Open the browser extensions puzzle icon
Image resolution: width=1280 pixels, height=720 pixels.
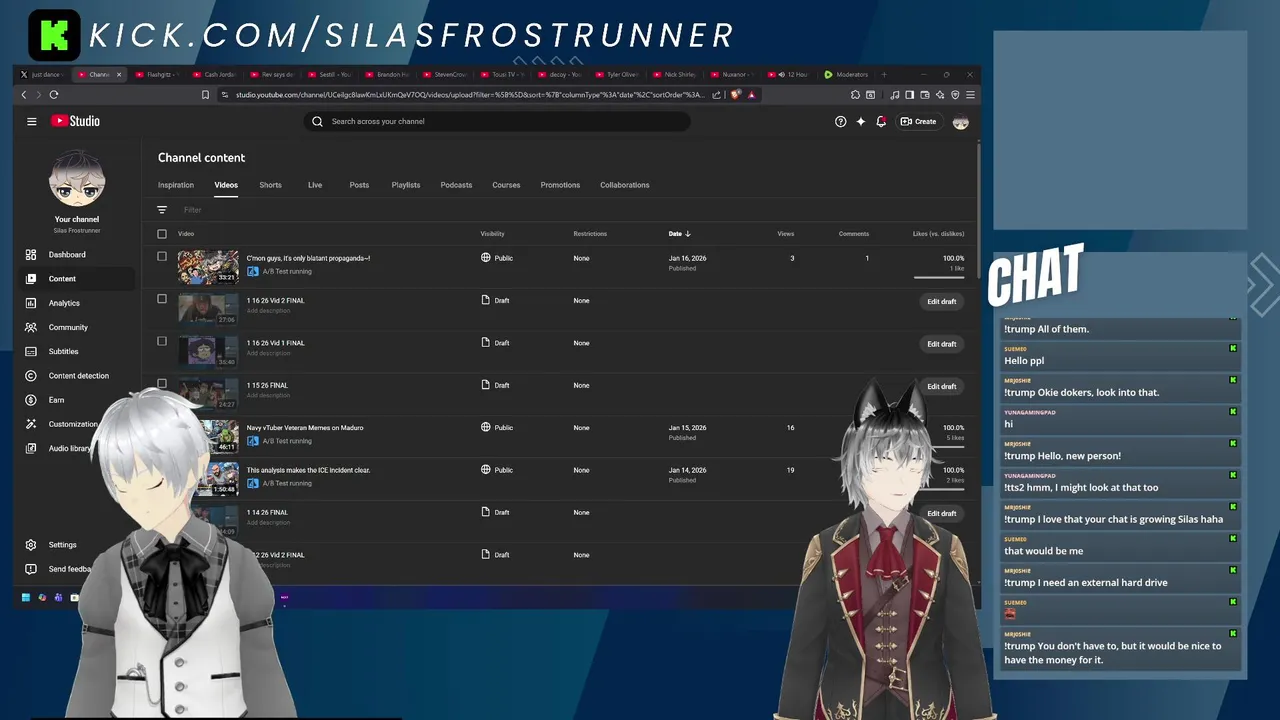click(x=855, y=95)
